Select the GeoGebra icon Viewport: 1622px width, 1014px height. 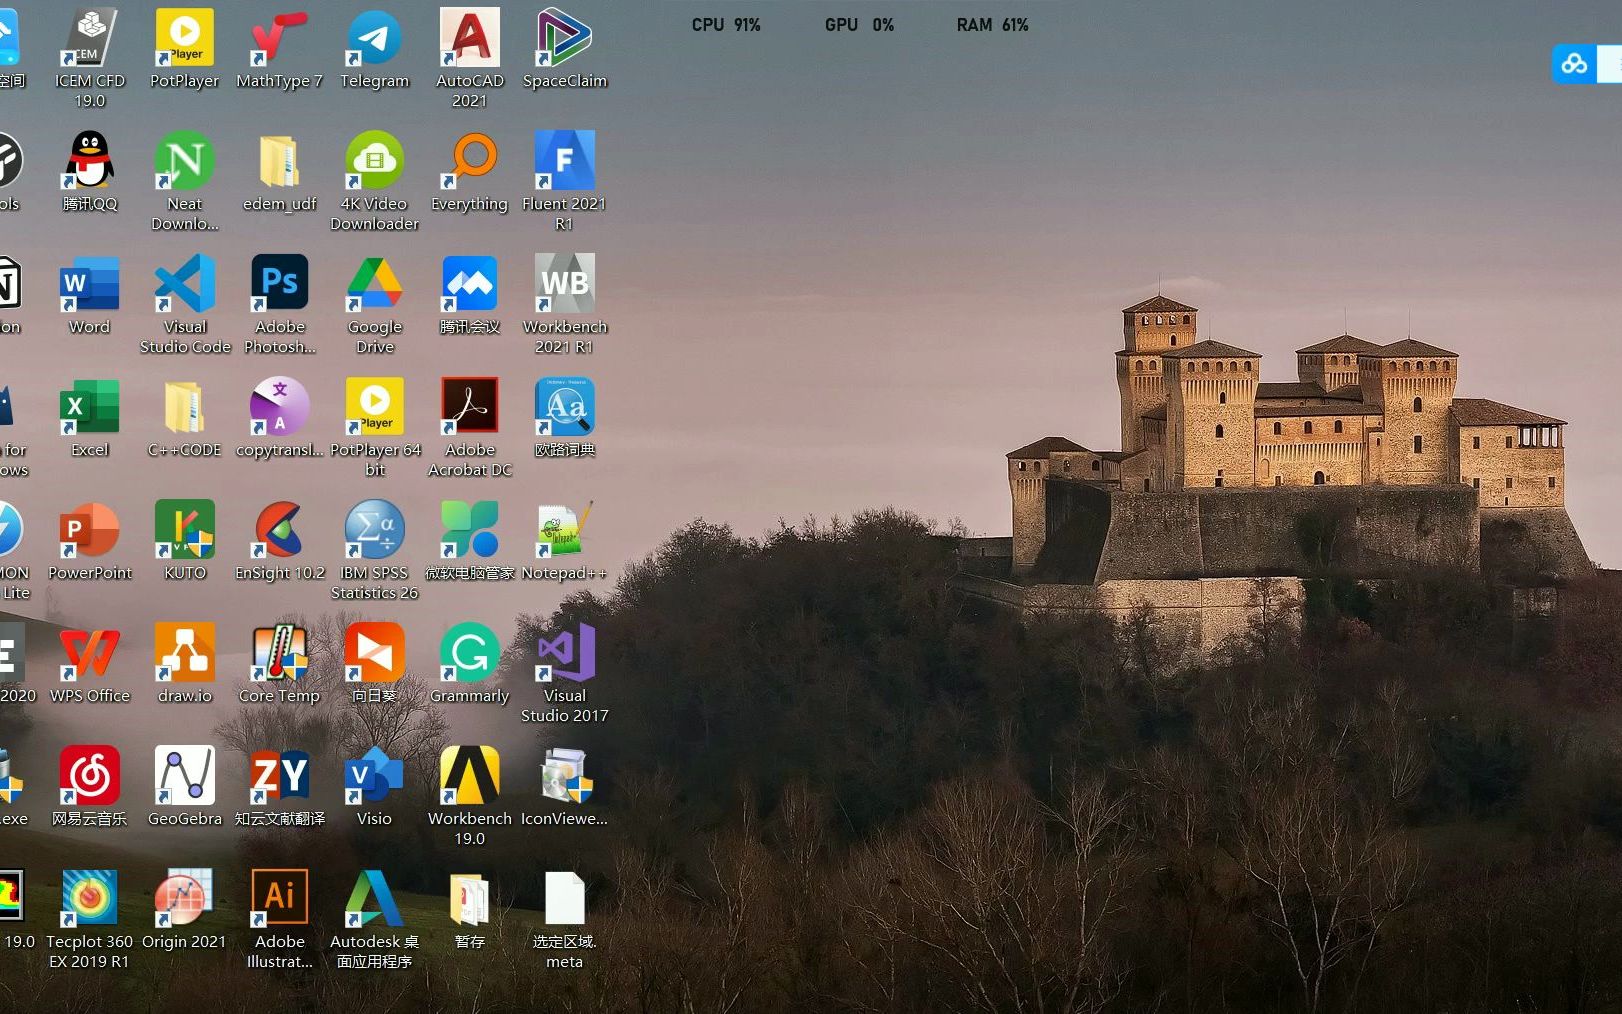[x=185, y=786]
